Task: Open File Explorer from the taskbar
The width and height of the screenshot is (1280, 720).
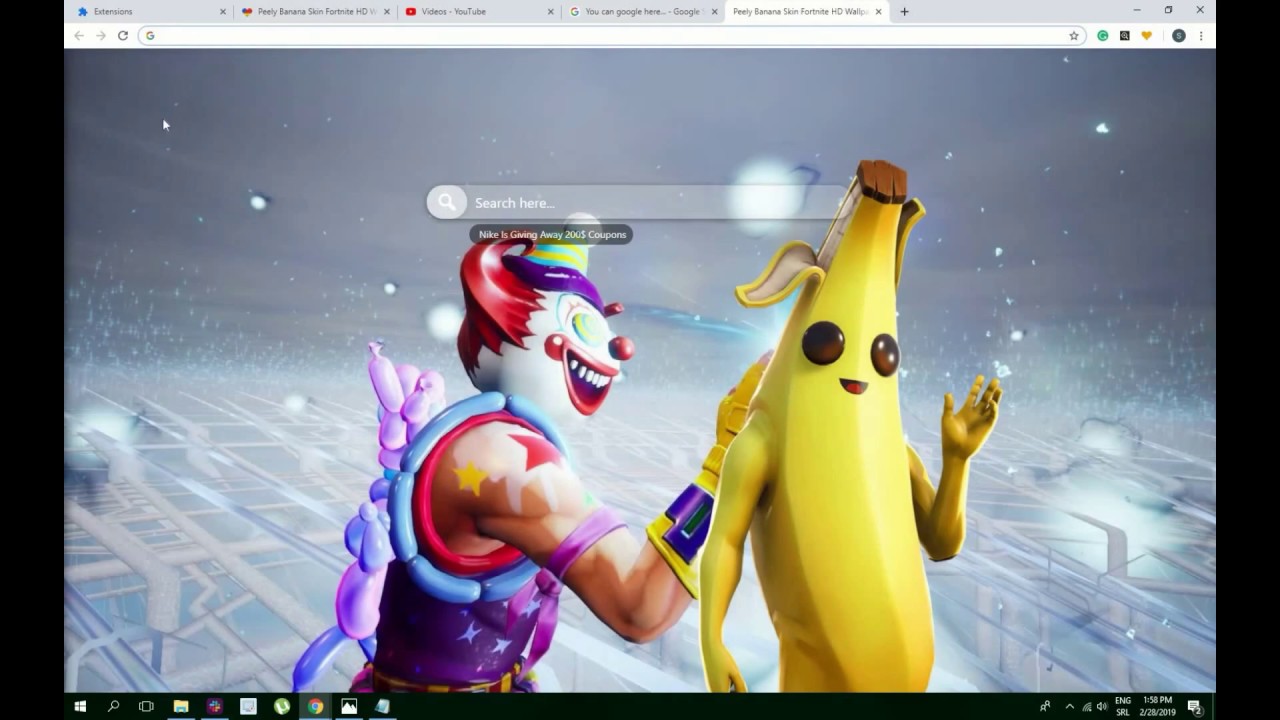Action: coord(181,706)
